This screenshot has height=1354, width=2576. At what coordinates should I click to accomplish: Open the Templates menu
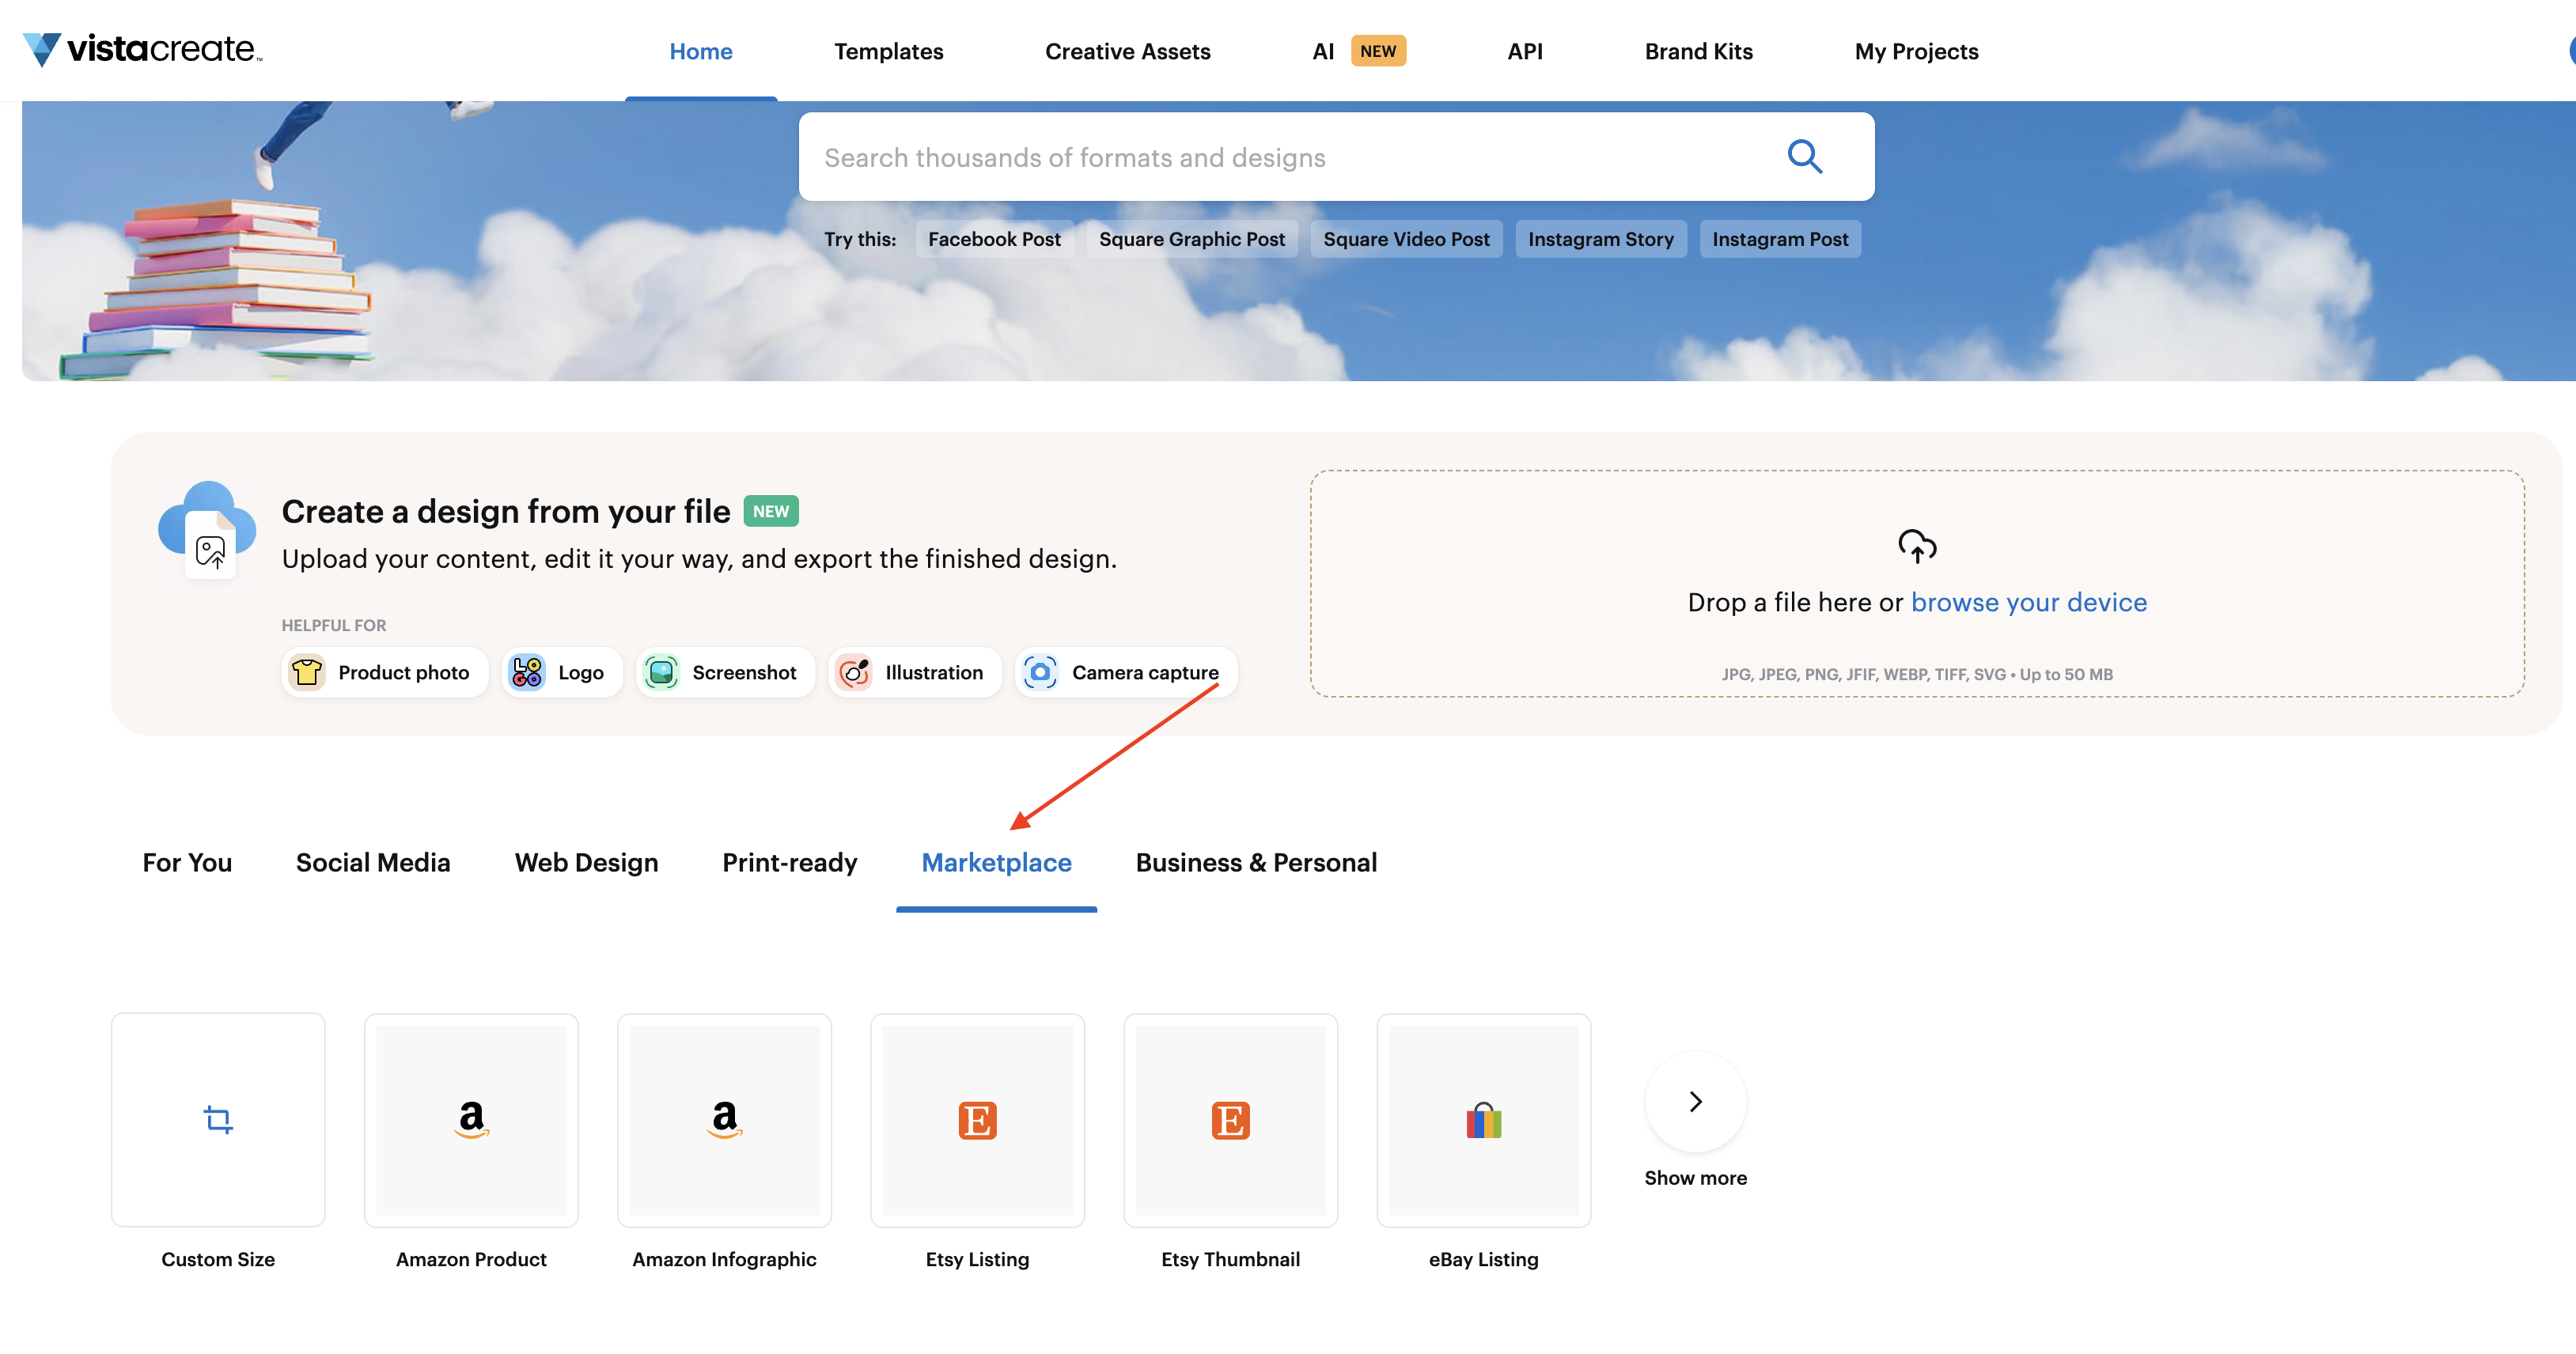coord(889,51)
